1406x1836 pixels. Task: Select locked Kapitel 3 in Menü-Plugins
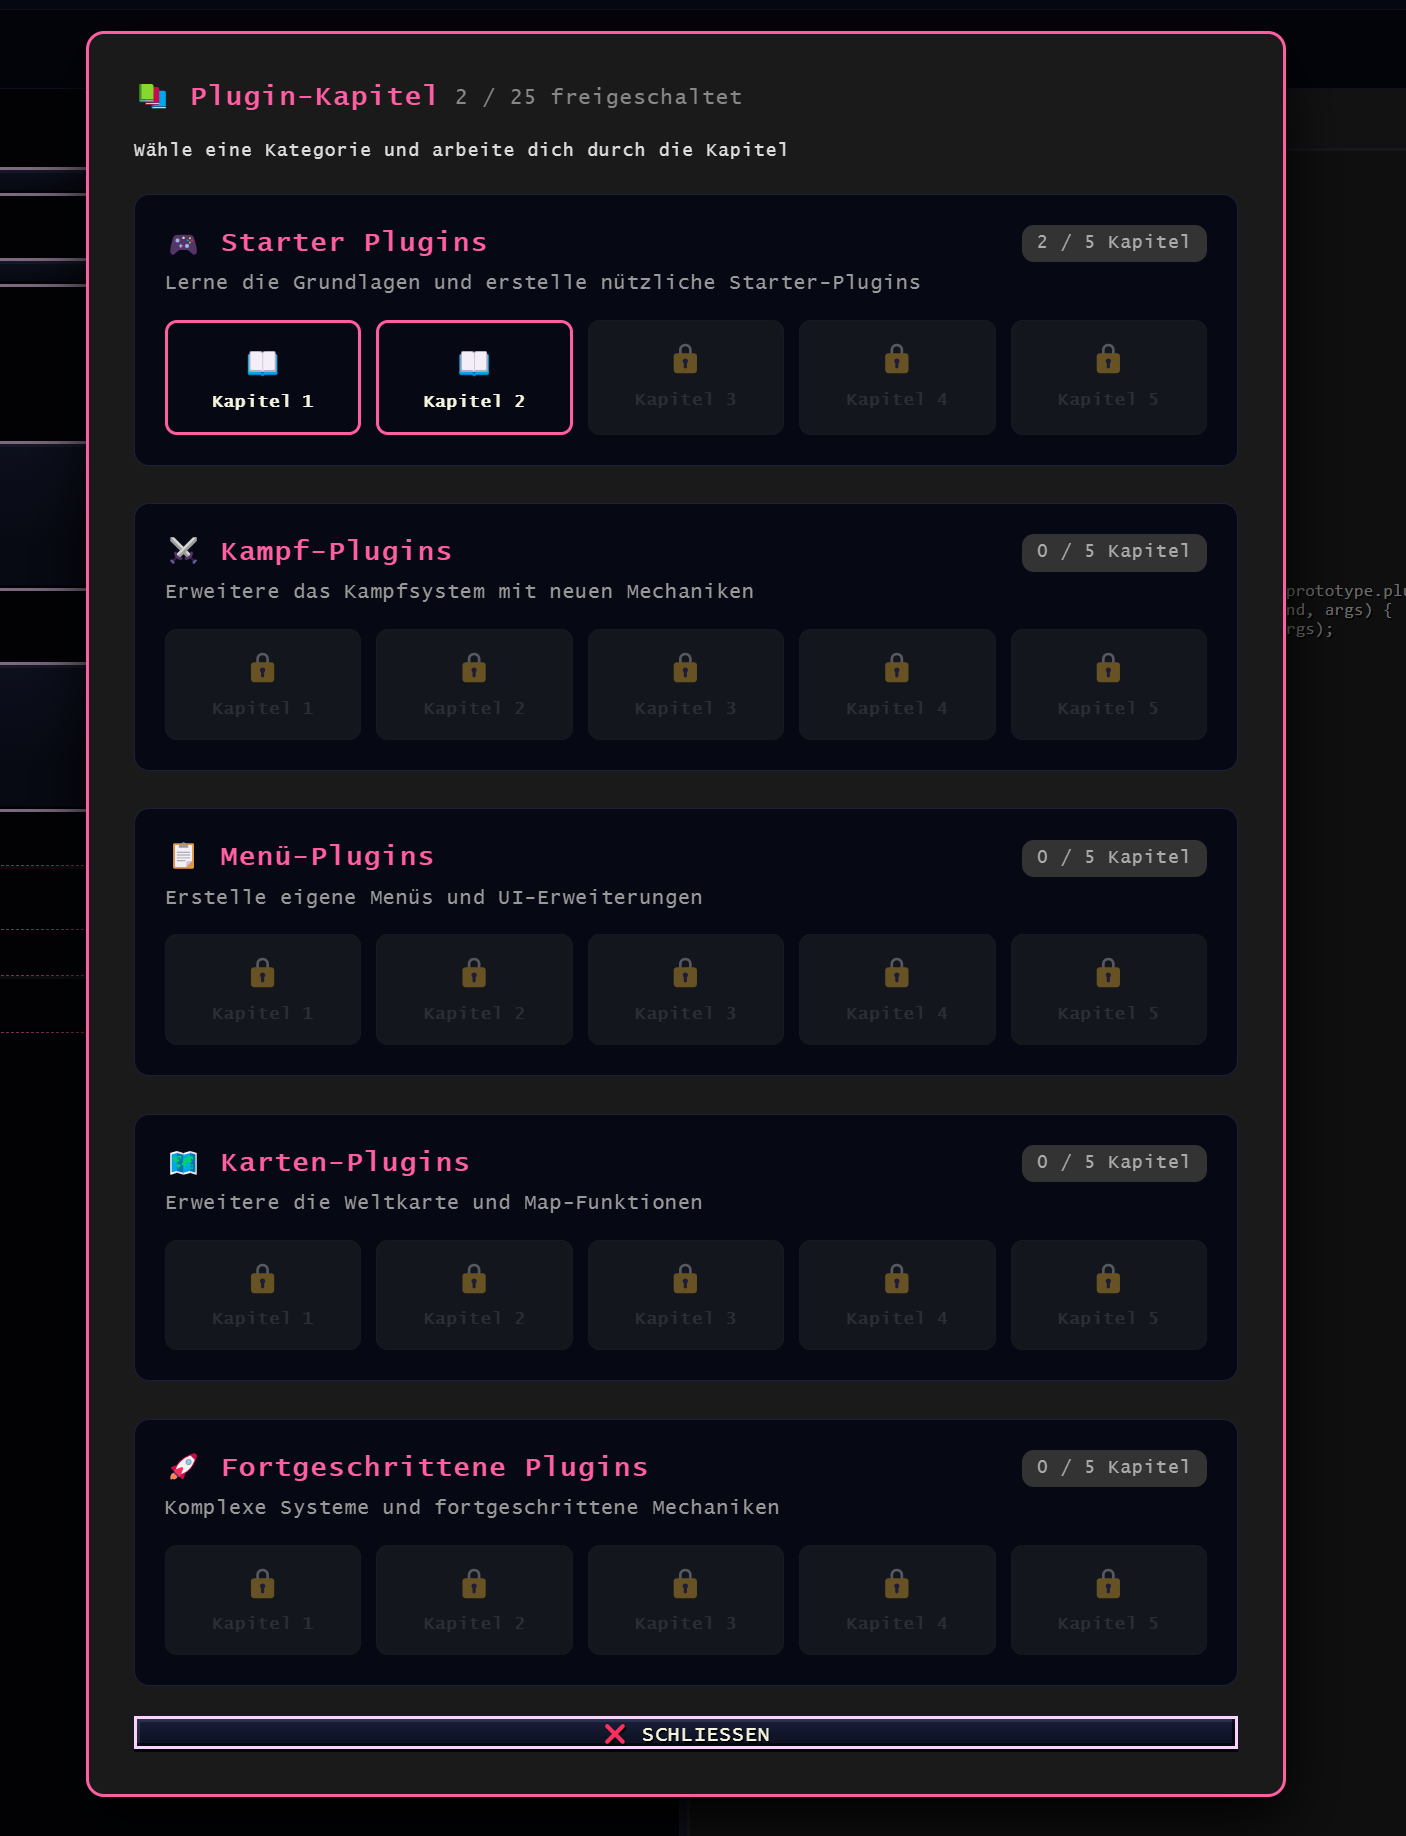(x=685, y=989)
